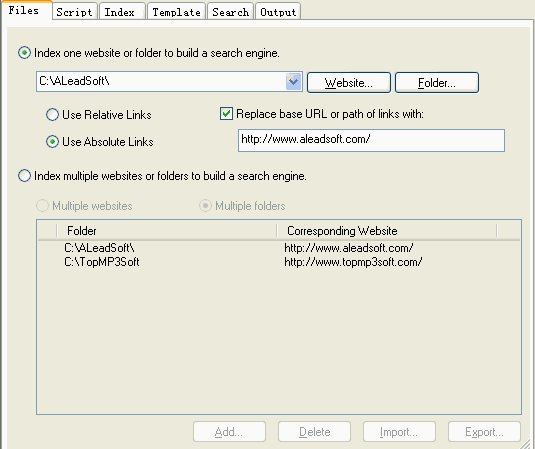Click the Delete button
The width and height of the screenshot is (535, 449).
click(x=314, y=432)
